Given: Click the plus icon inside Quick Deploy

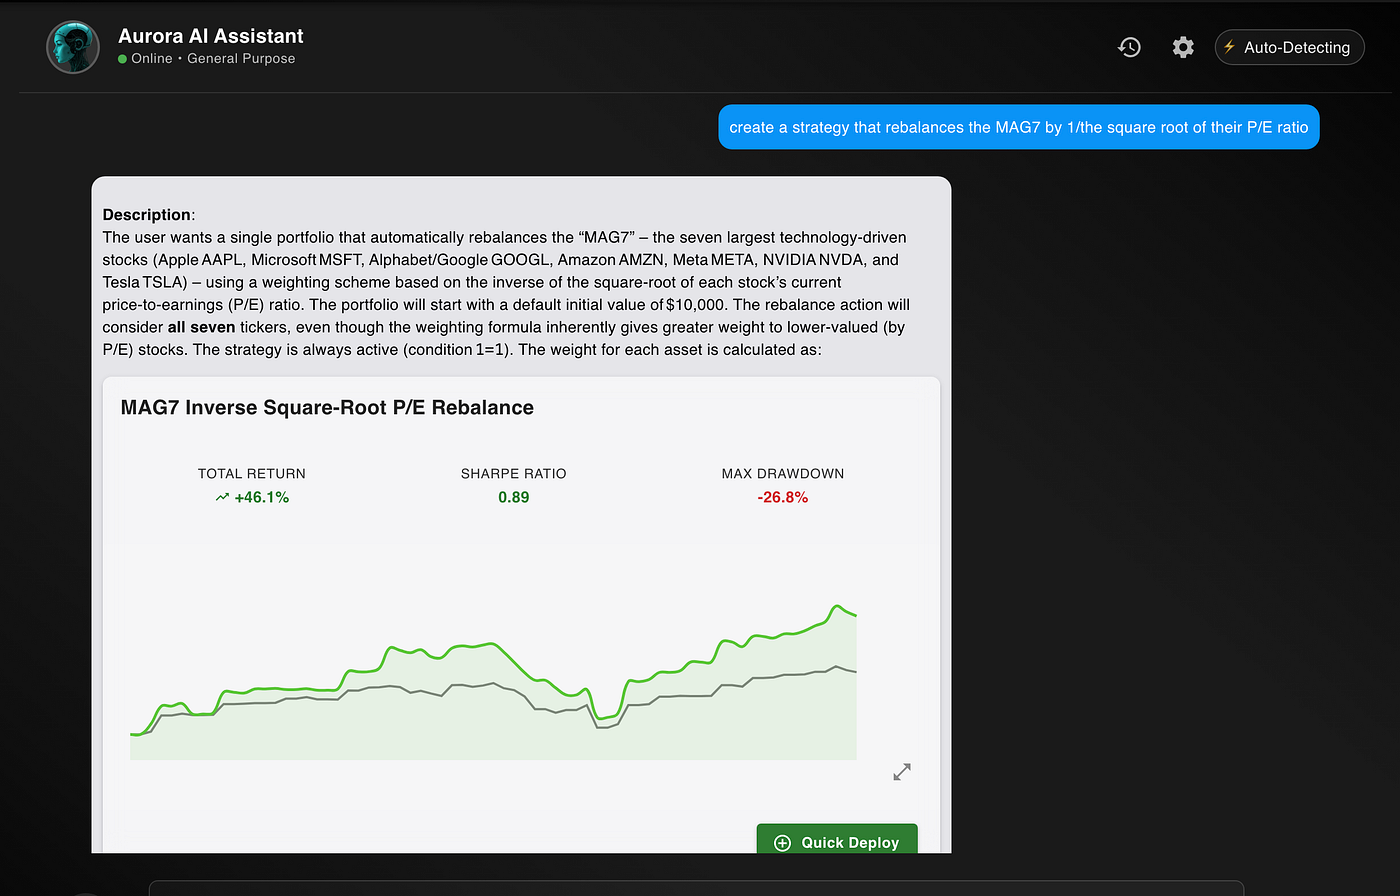Looking at the screenshot, I should [x=782, y=841].
